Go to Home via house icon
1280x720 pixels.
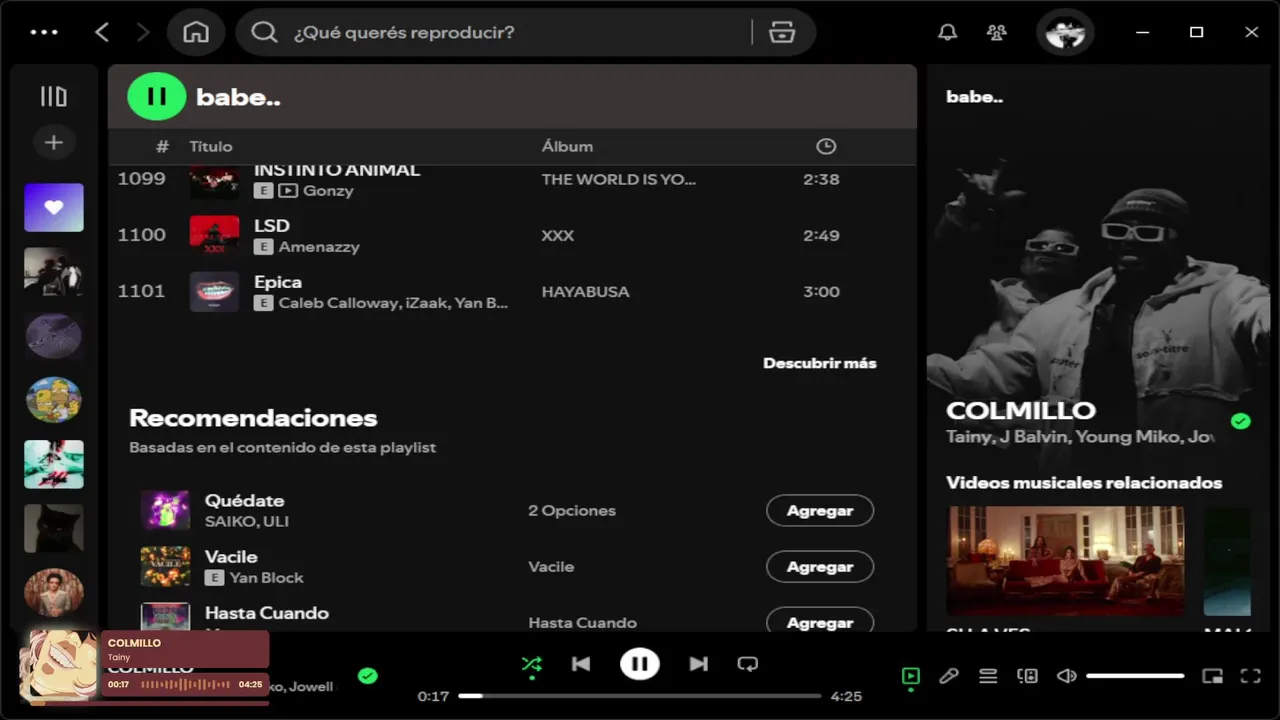click(x=196, y=32)
